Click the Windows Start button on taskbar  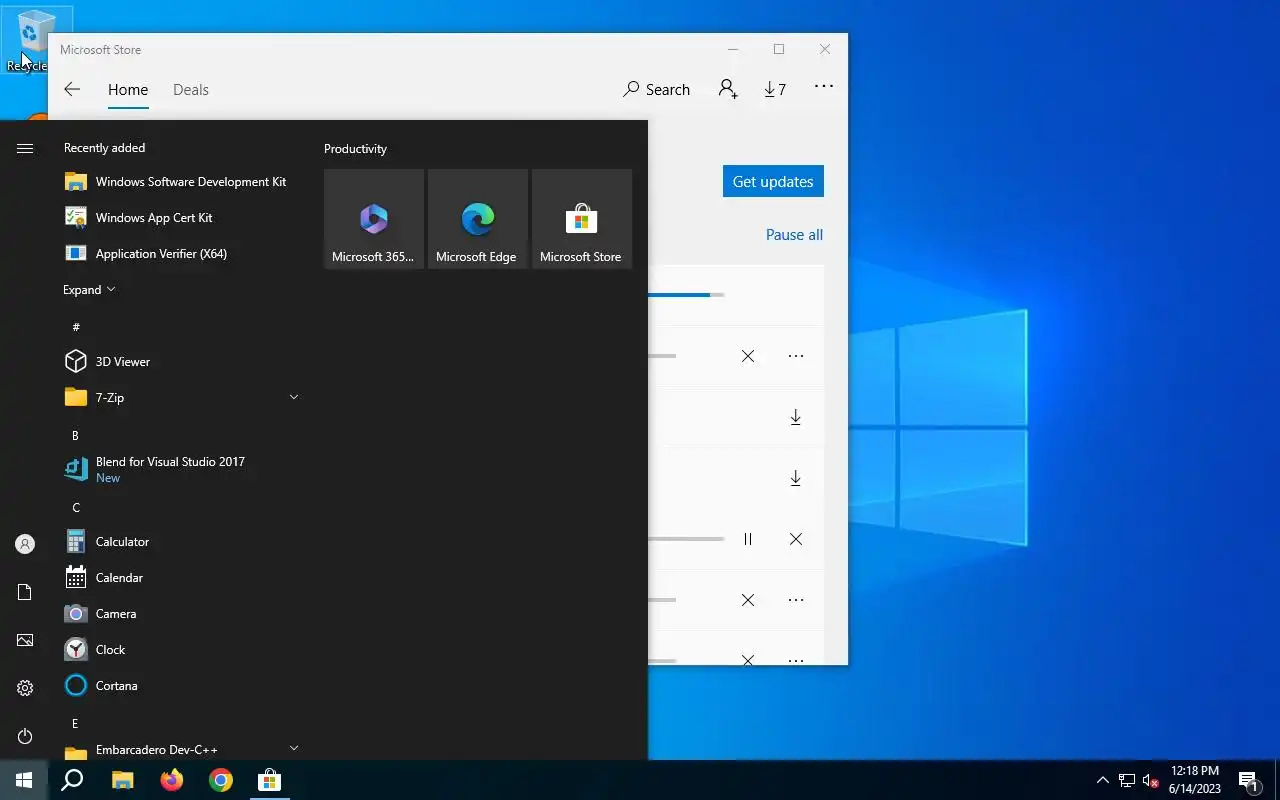[x=24, y=780]
